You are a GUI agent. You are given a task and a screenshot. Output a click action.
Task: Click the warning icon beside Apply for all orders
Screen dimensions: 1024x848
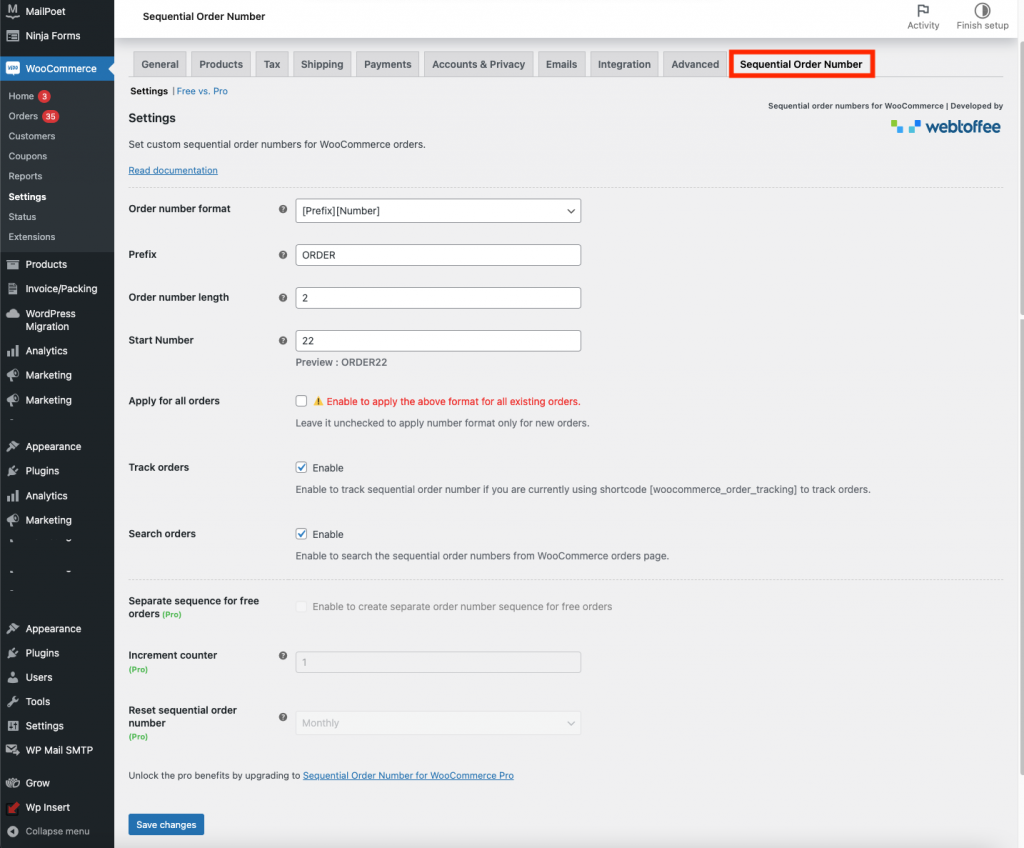(x=318, y=401)
